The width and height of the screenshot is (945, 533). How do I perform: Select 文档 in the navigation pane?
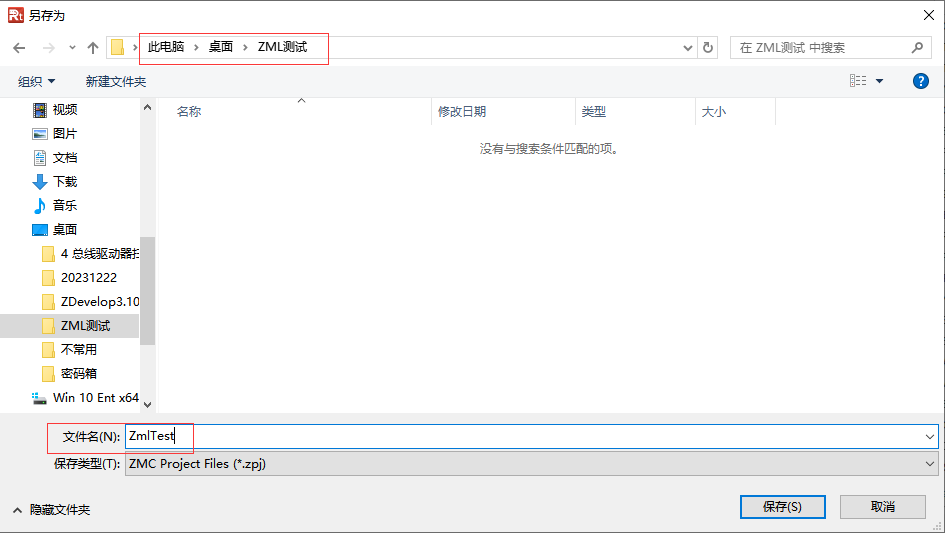point(64,158)
